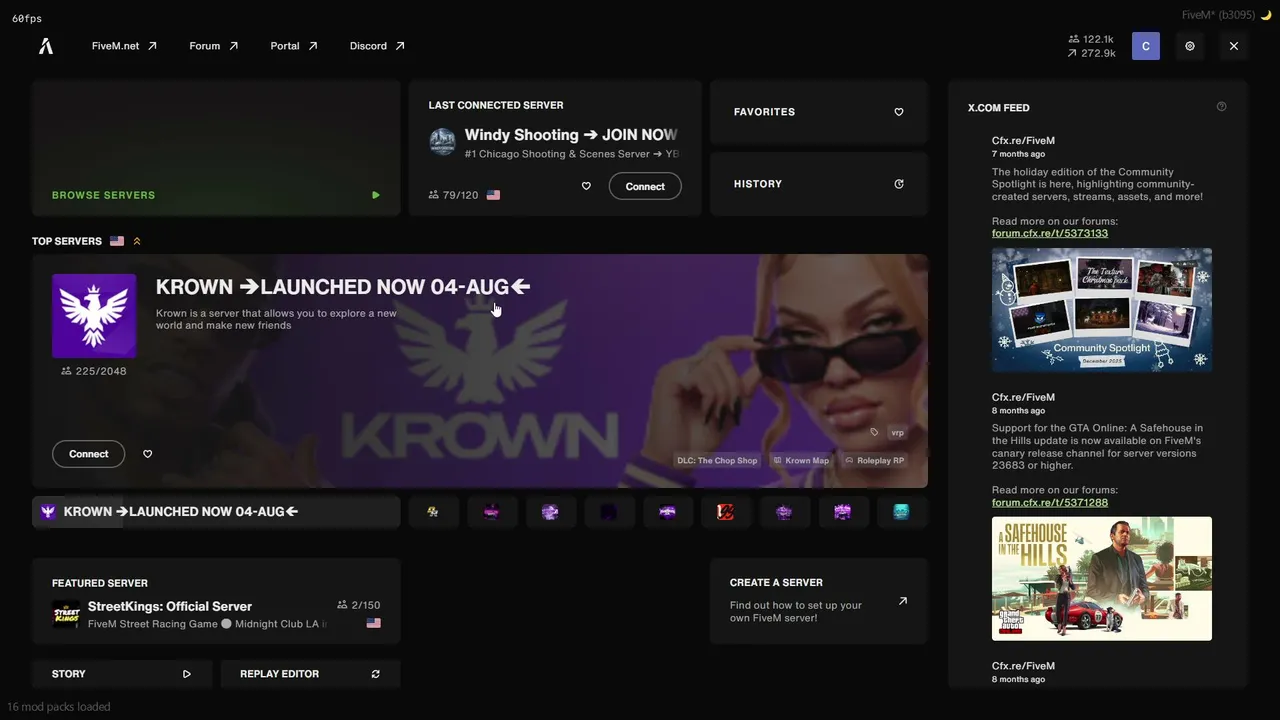Click the US flag next to 79/120

tap(493, 195)
